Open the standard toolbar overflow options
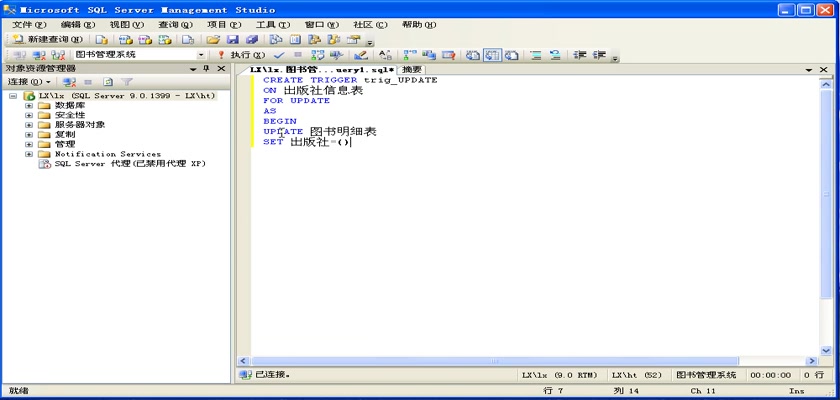The width and height of the screenshot is (840, 400). [x=370, y=41]
